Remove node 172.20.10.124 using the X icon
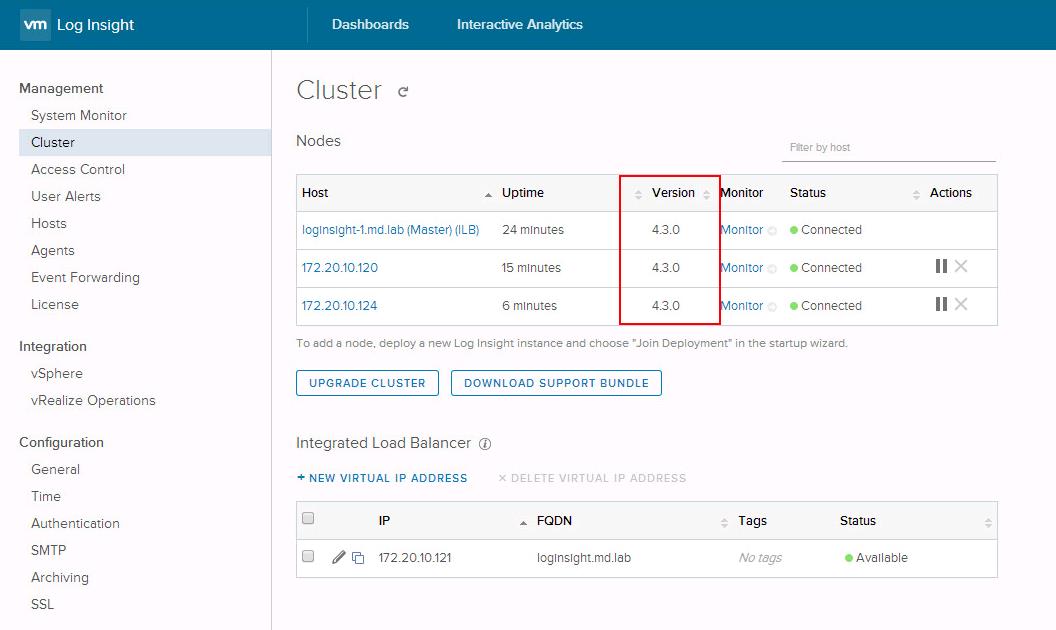1056x630 pixels. click(961, 304)
